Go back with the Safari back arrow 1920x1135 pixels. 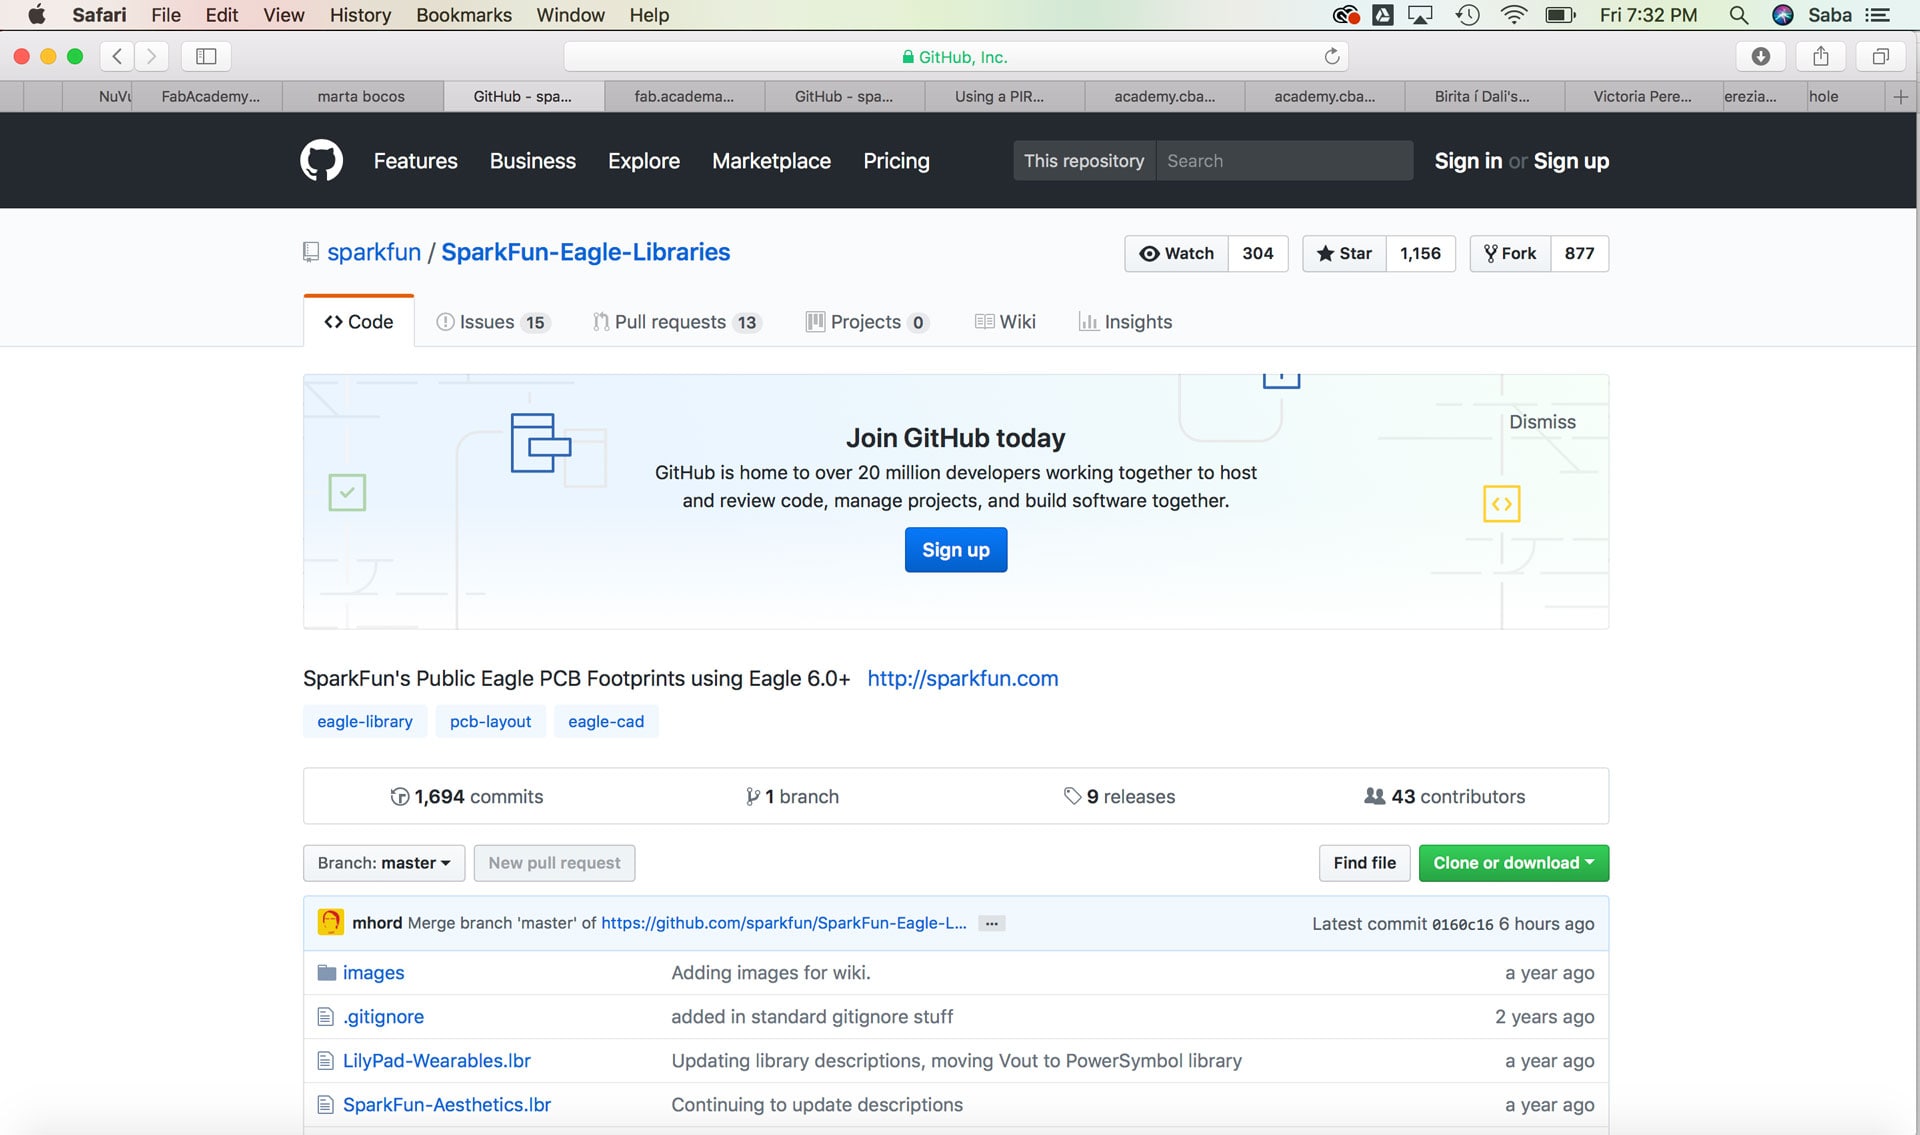117,56
